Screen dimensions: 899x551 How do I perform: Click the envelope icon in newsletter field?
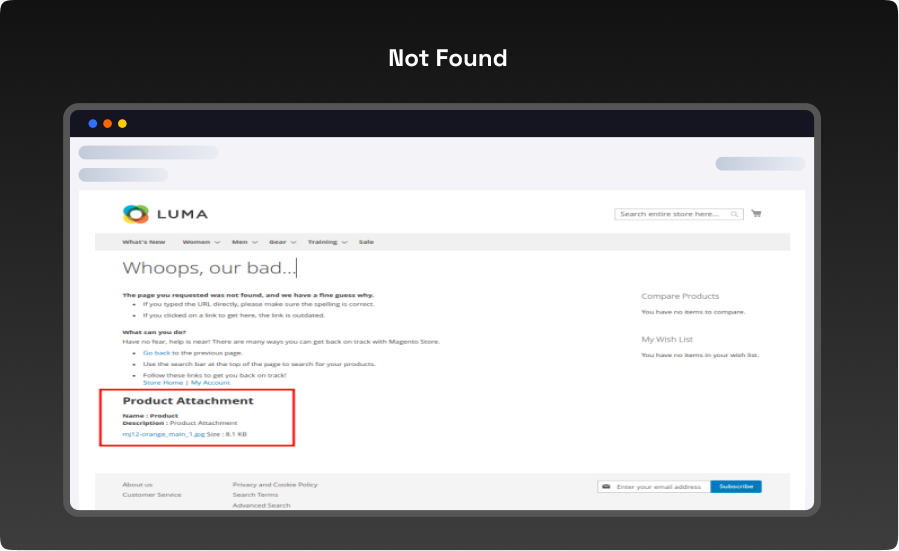(x=605, y=487)
